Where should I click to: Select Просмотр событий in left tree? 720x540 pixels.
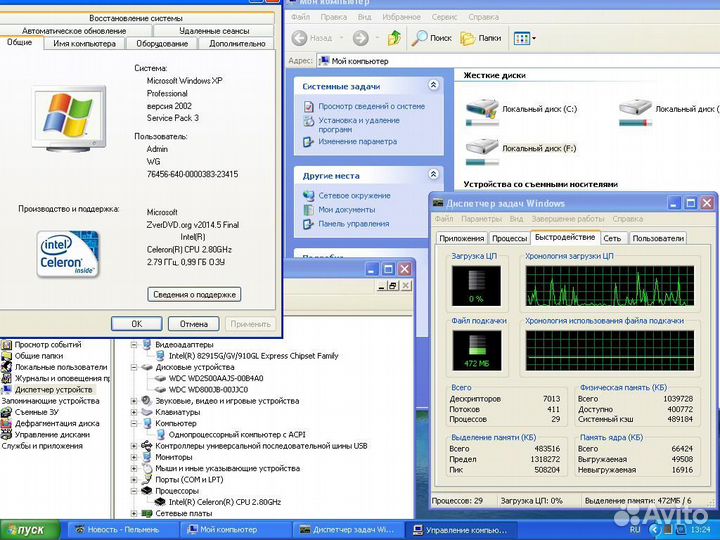(48, 345)
